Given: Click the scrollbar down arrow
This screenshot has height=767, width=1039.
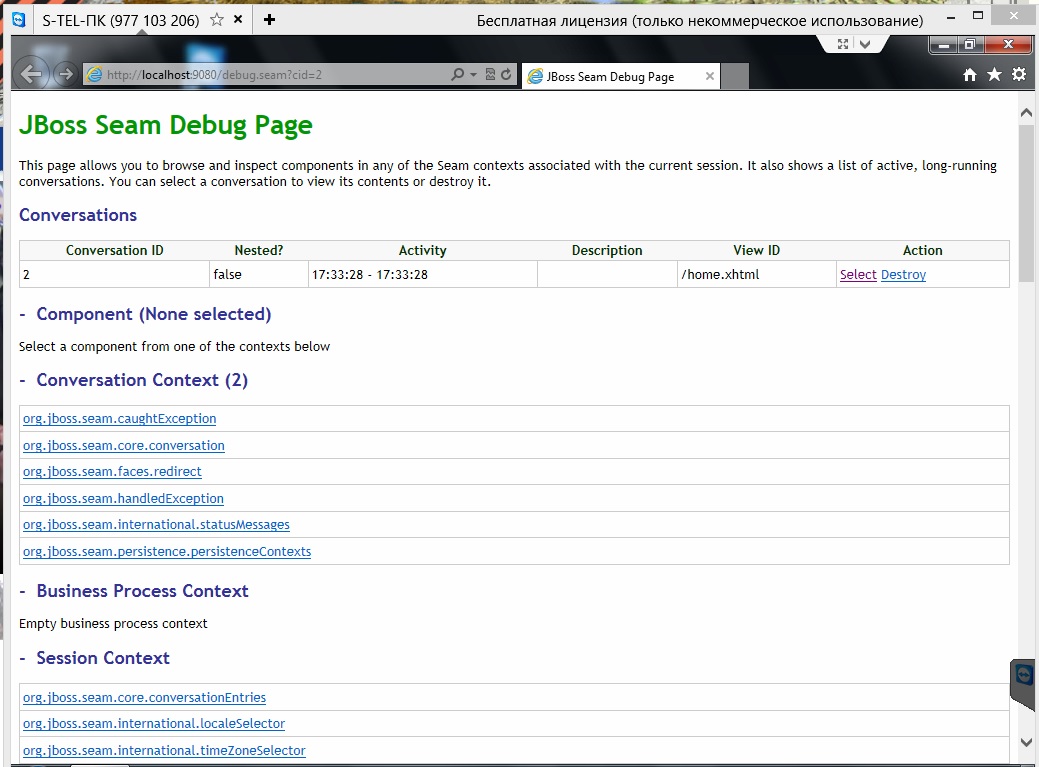Looking at the screenshot, I should [1026, 742].
